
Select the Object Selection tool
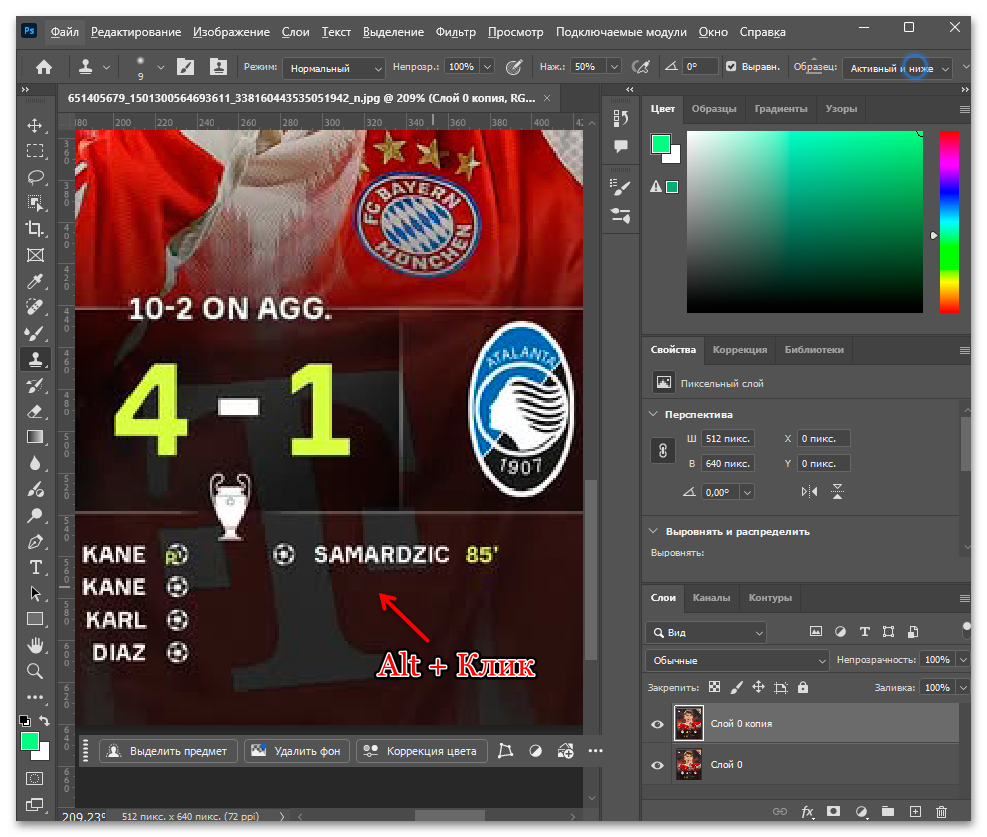coord(35,203)
